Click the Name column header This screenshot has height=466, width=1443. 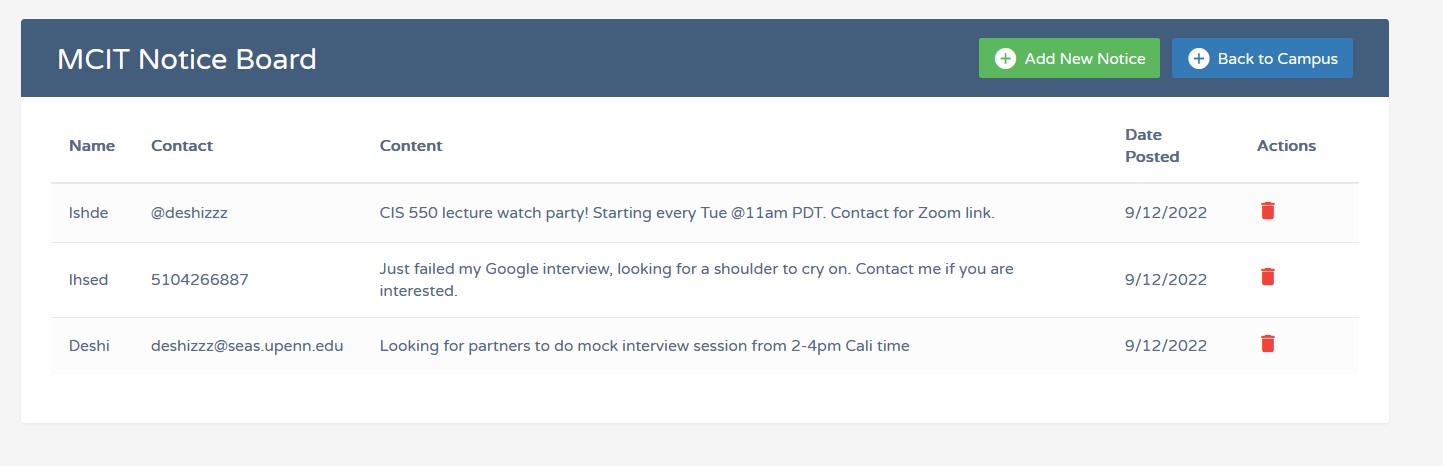[92, 146]
